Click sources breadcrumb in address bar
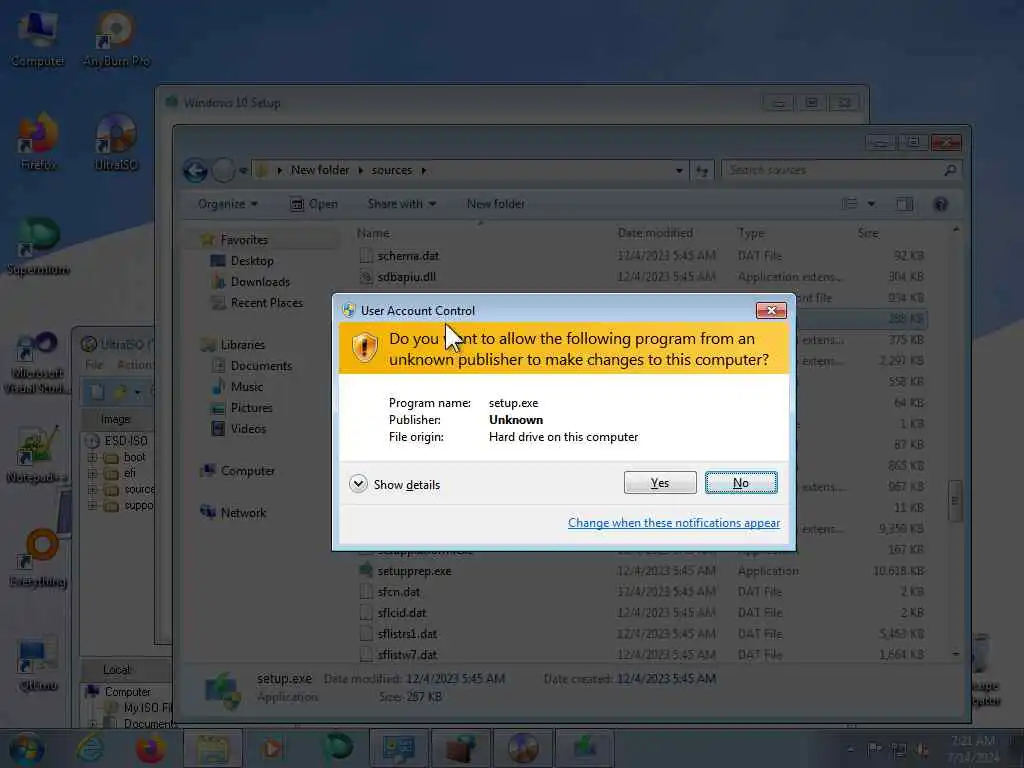 click(x=392, y=170)
